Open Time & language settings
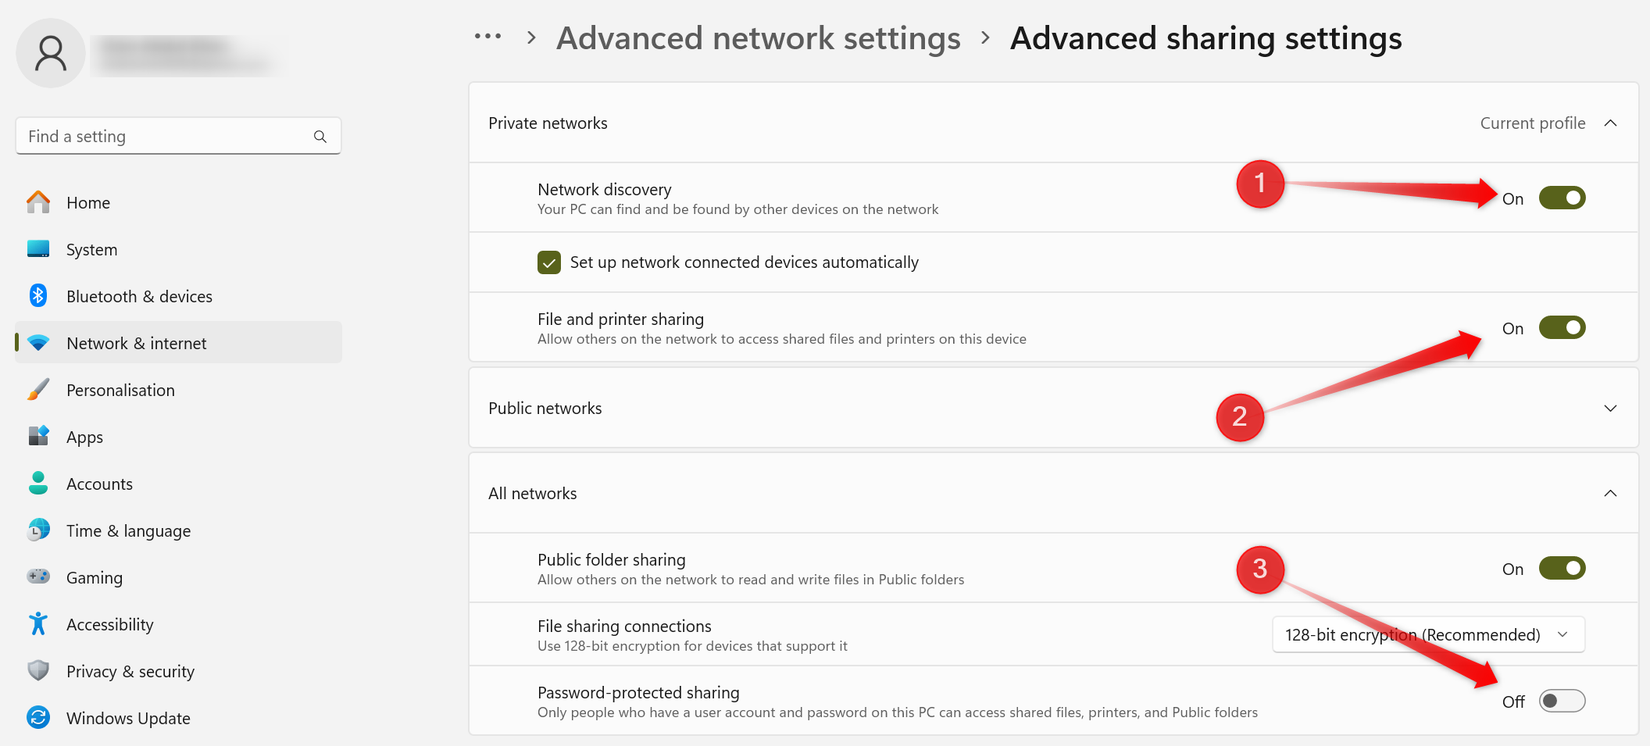Viewport: 1650px width, 746px height. (x=128, y=530)
